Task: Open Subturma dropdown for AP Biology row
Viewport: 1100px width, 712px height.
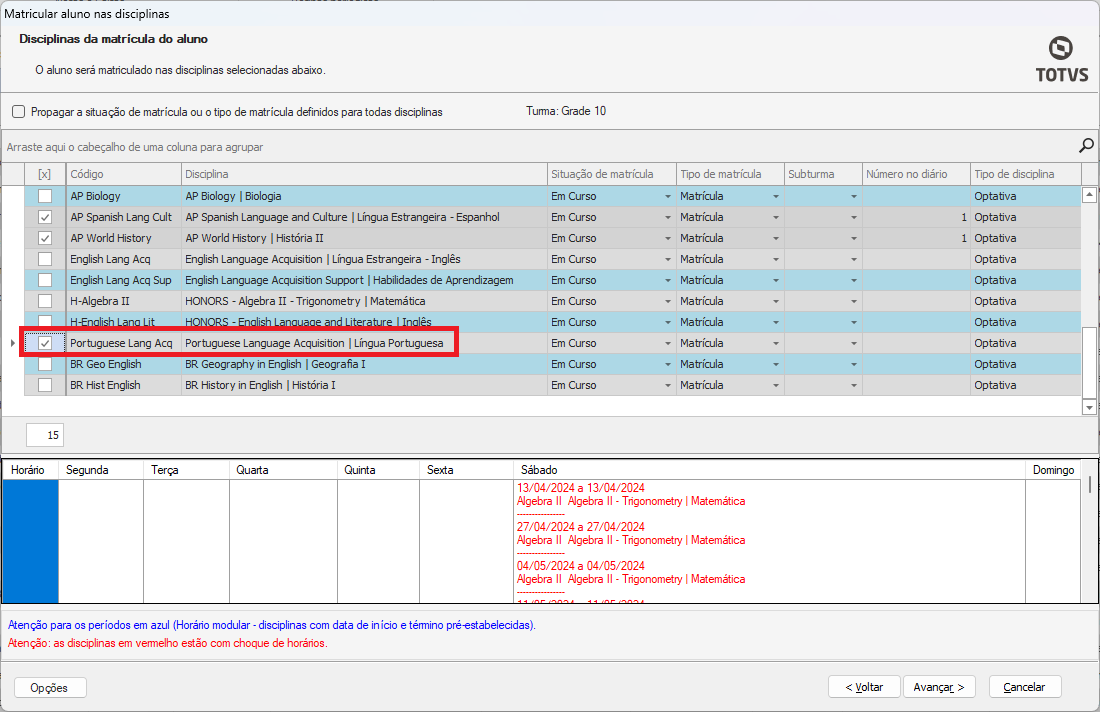Action: click(x=854, y=196)
